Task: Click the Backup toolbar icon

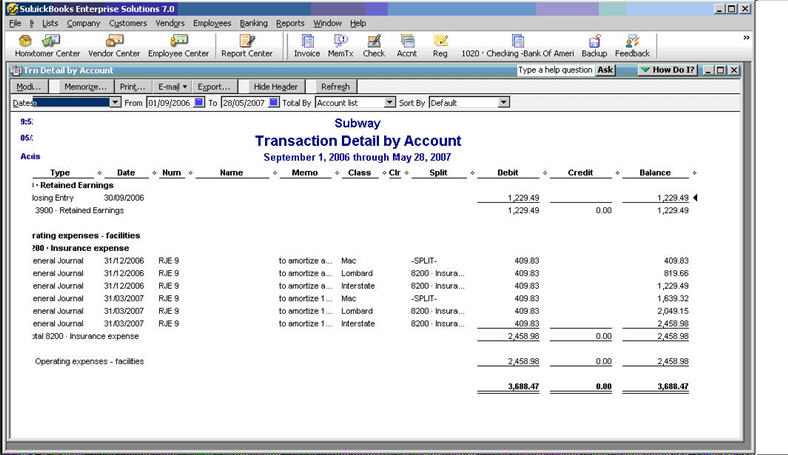Action: coord(594,45)
